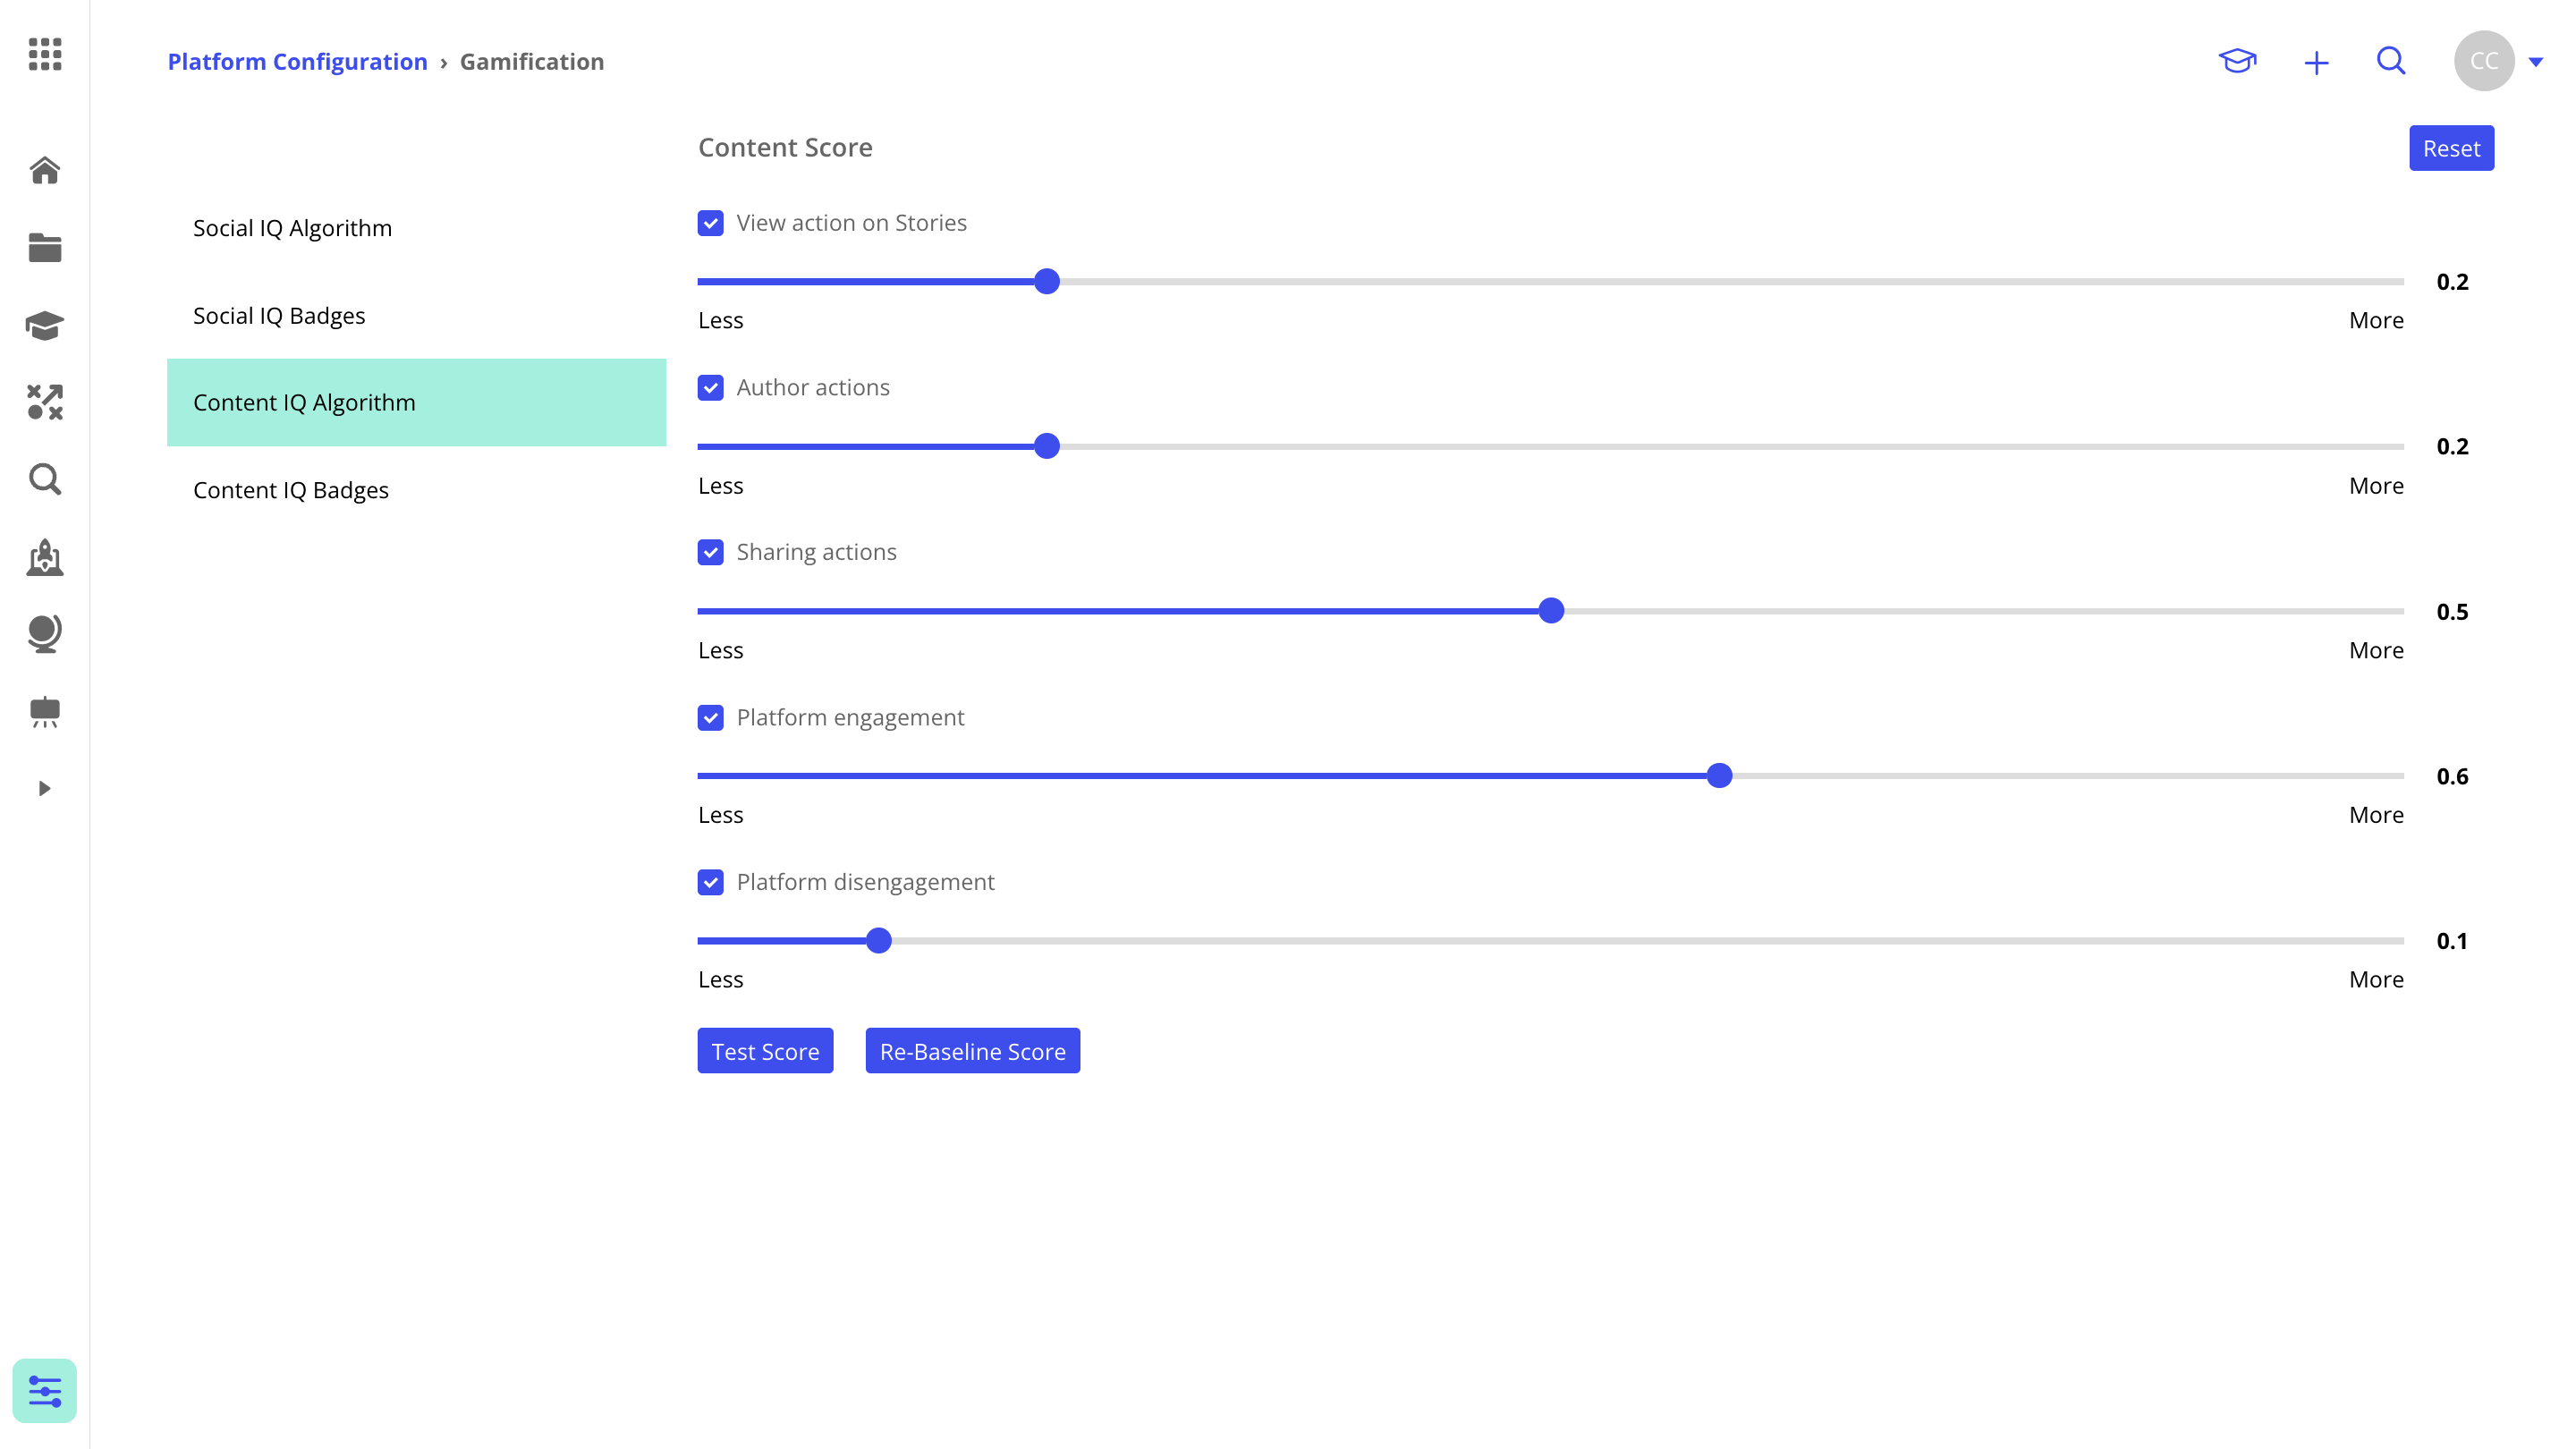2576x1449 pixels.
Task: Adjust the Sharing actions slider handle
Action: pos(1551,610)
